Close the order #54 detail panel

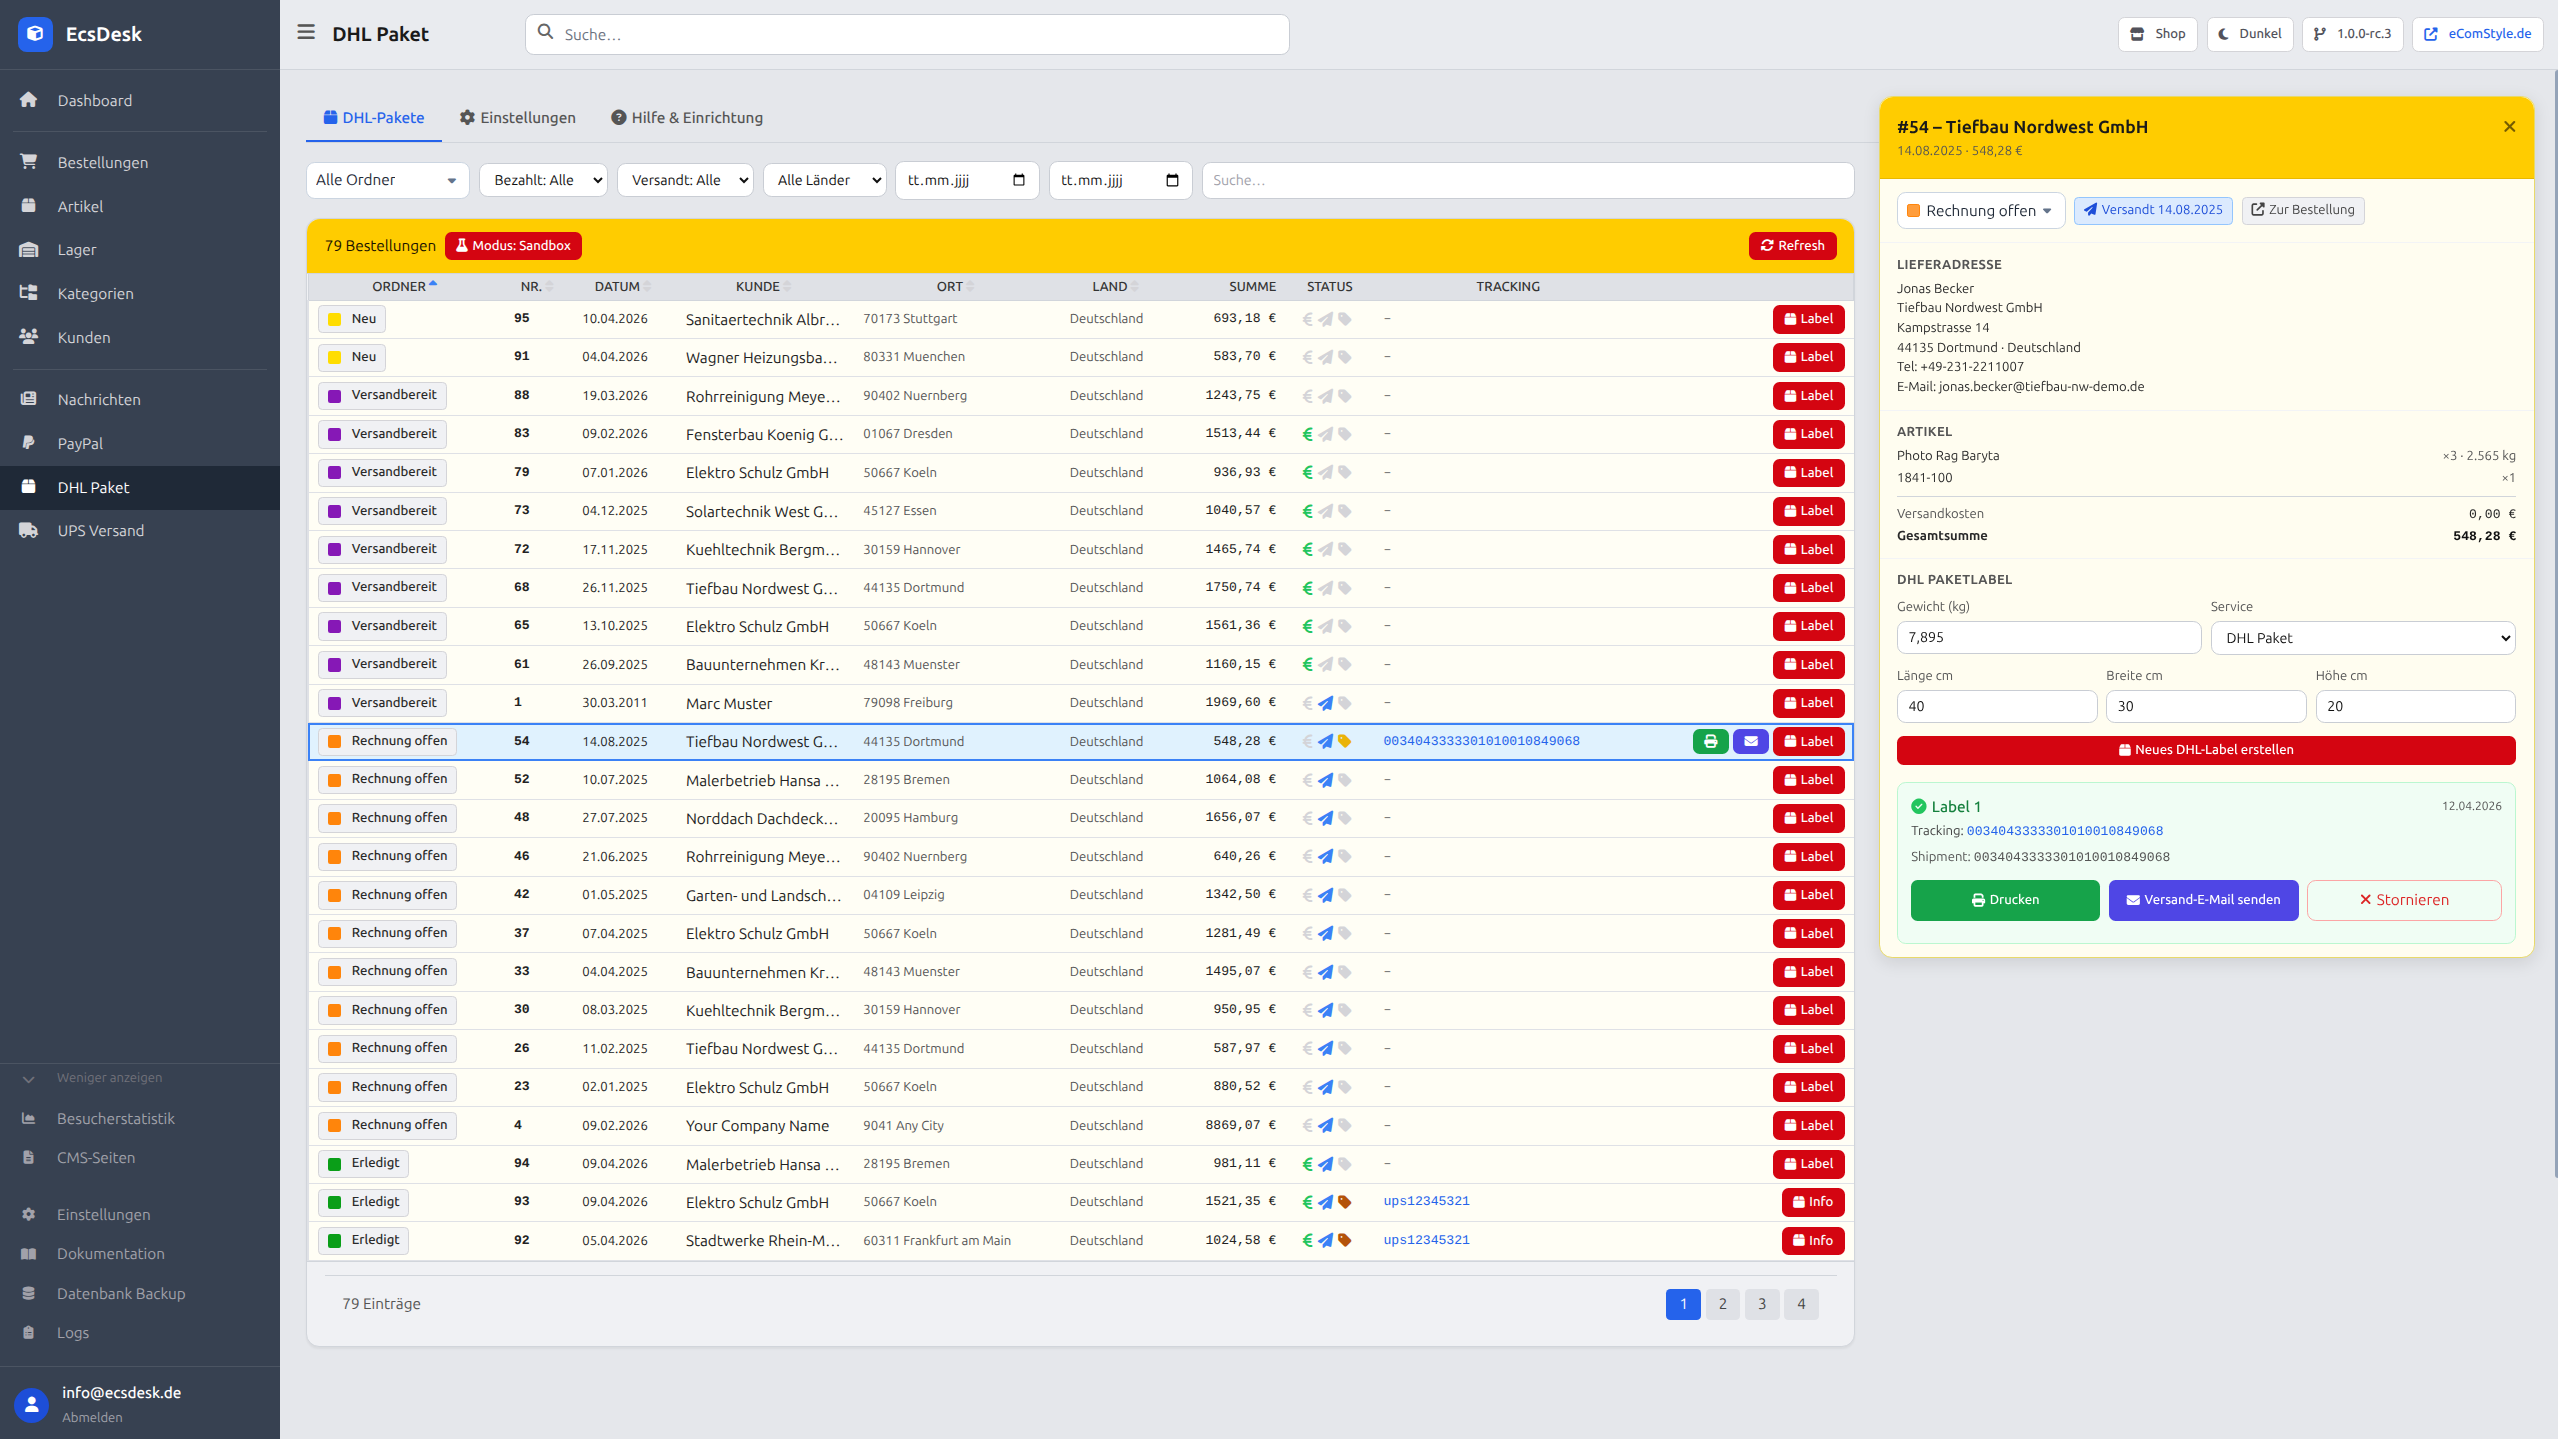[2509, 126]
